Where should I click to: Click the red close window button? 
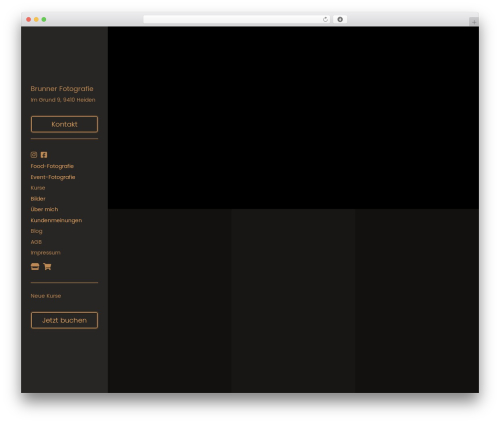29,19
